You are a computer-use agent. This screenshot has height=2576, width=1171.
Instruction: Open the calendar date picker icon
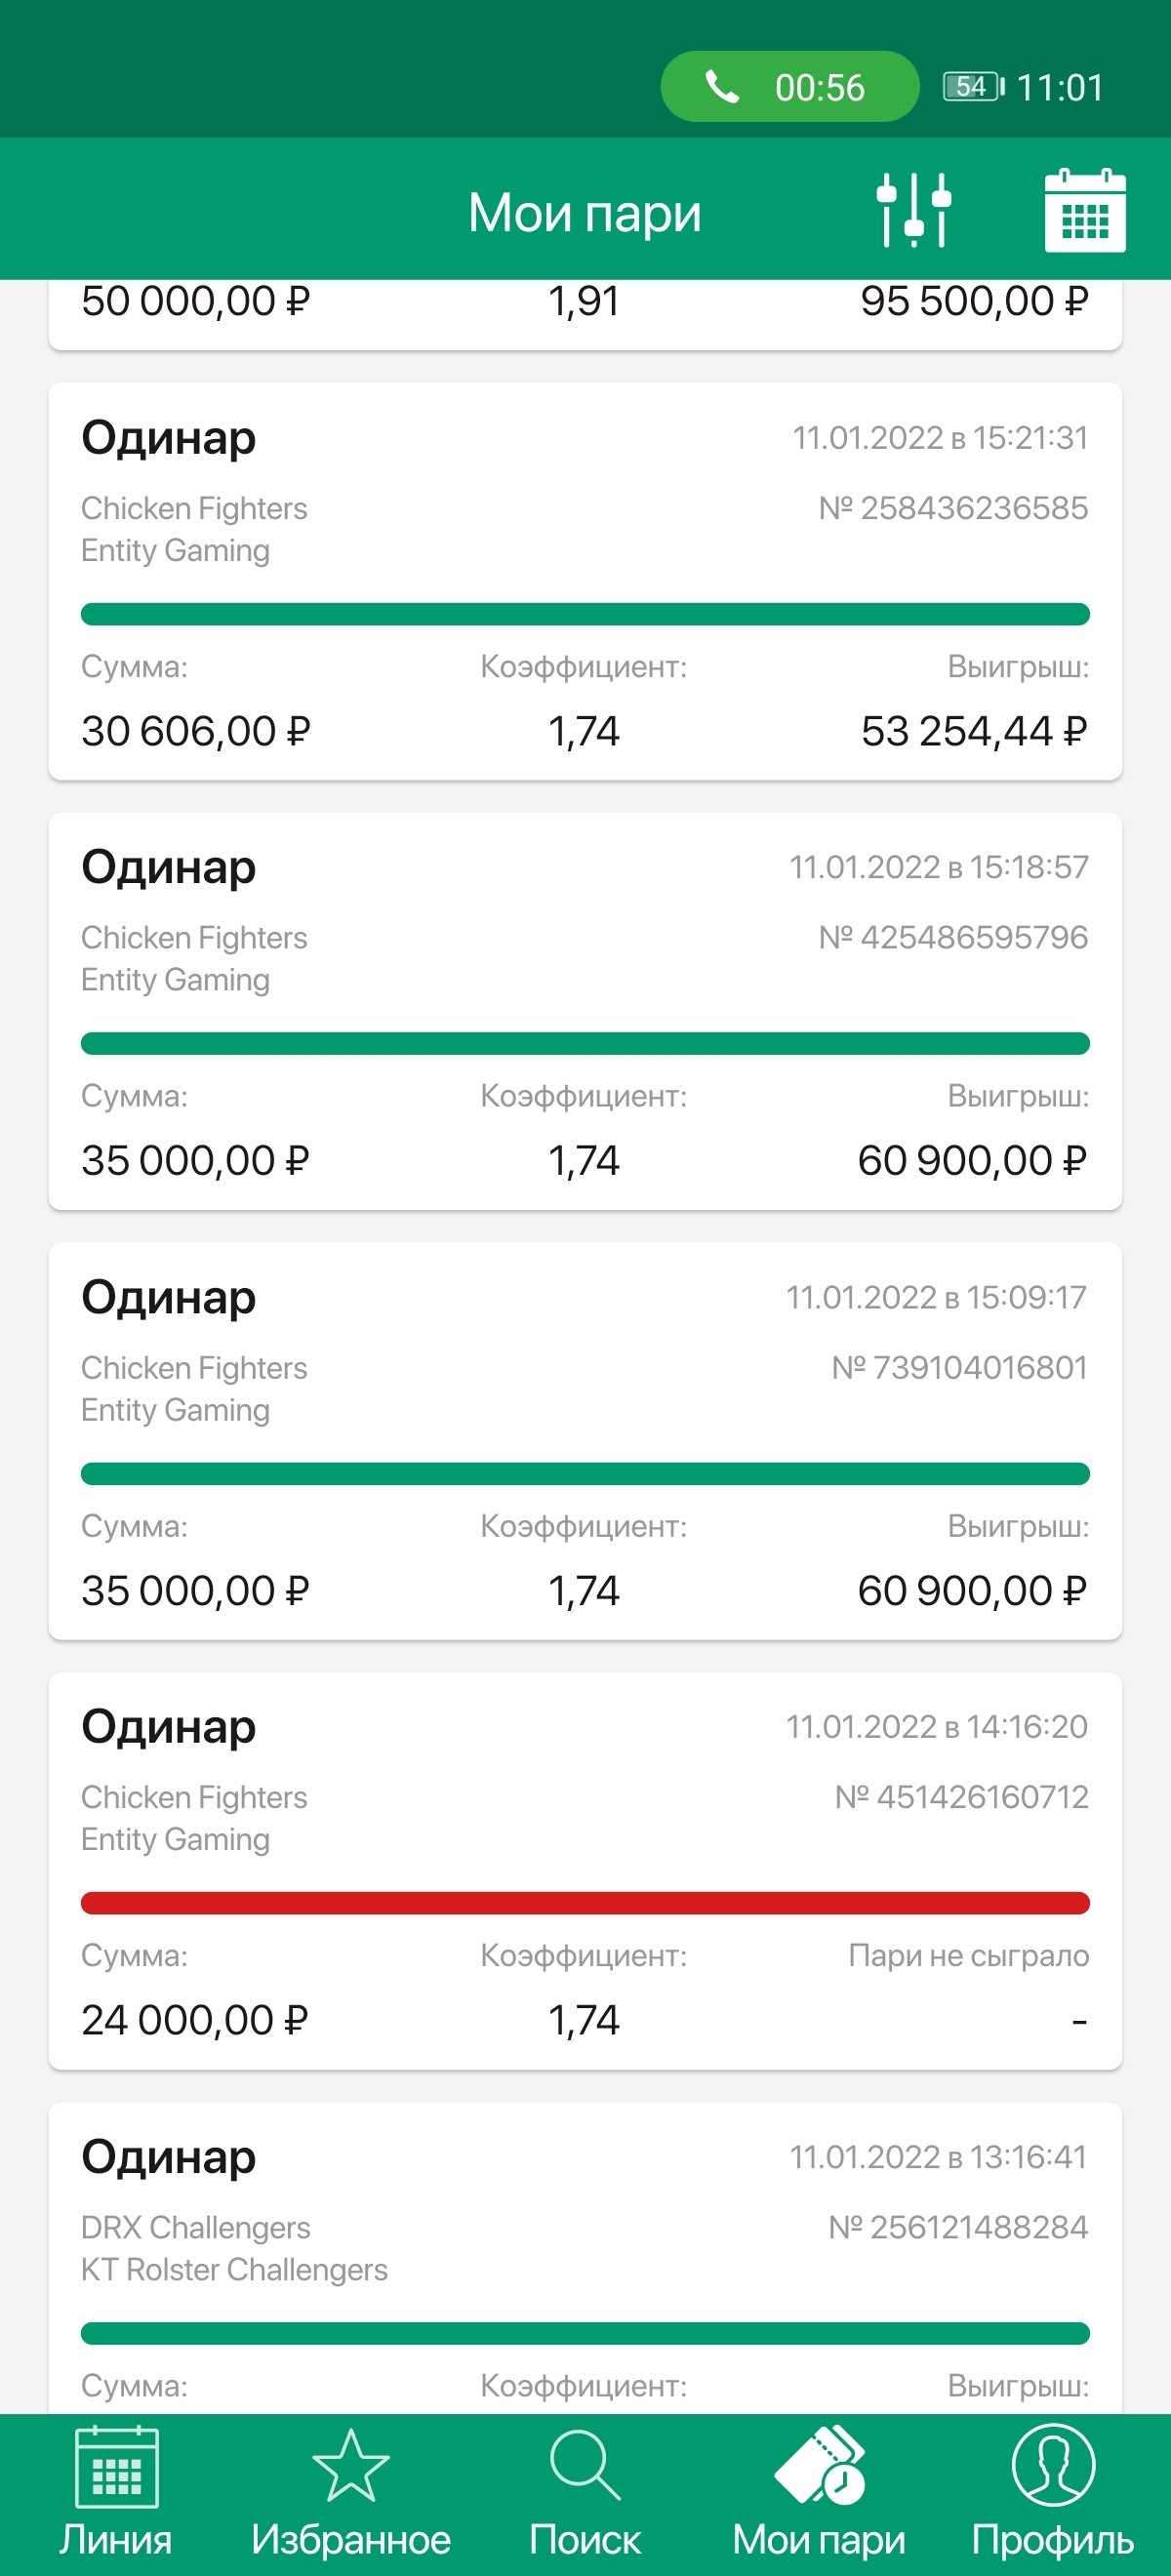(x=1084, y=210)
